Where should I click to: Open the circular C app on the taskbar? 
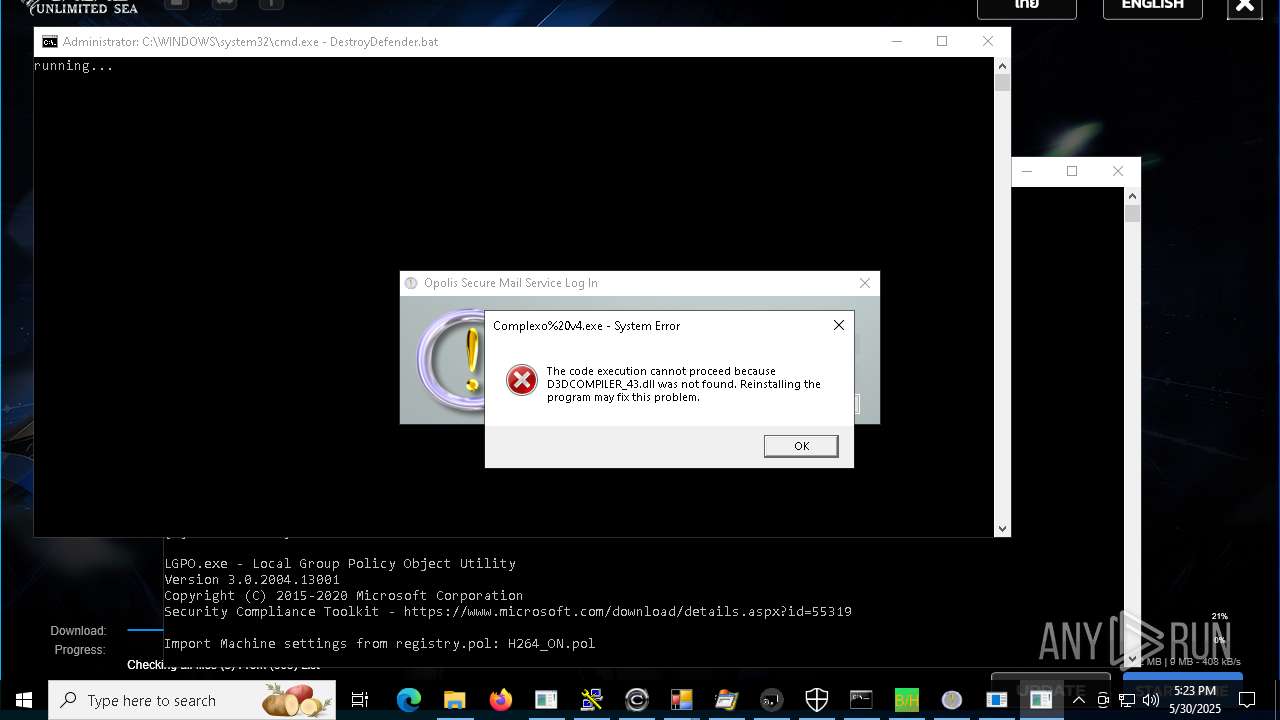[x=636, y=700]
